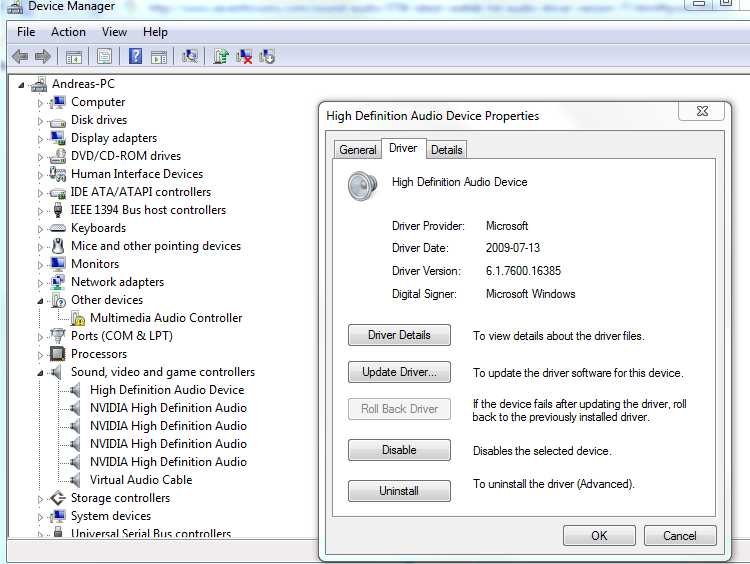This screenshot has width=750, height=564.
Task: Click the Back arrow toolbar icon
Action: 20,56
